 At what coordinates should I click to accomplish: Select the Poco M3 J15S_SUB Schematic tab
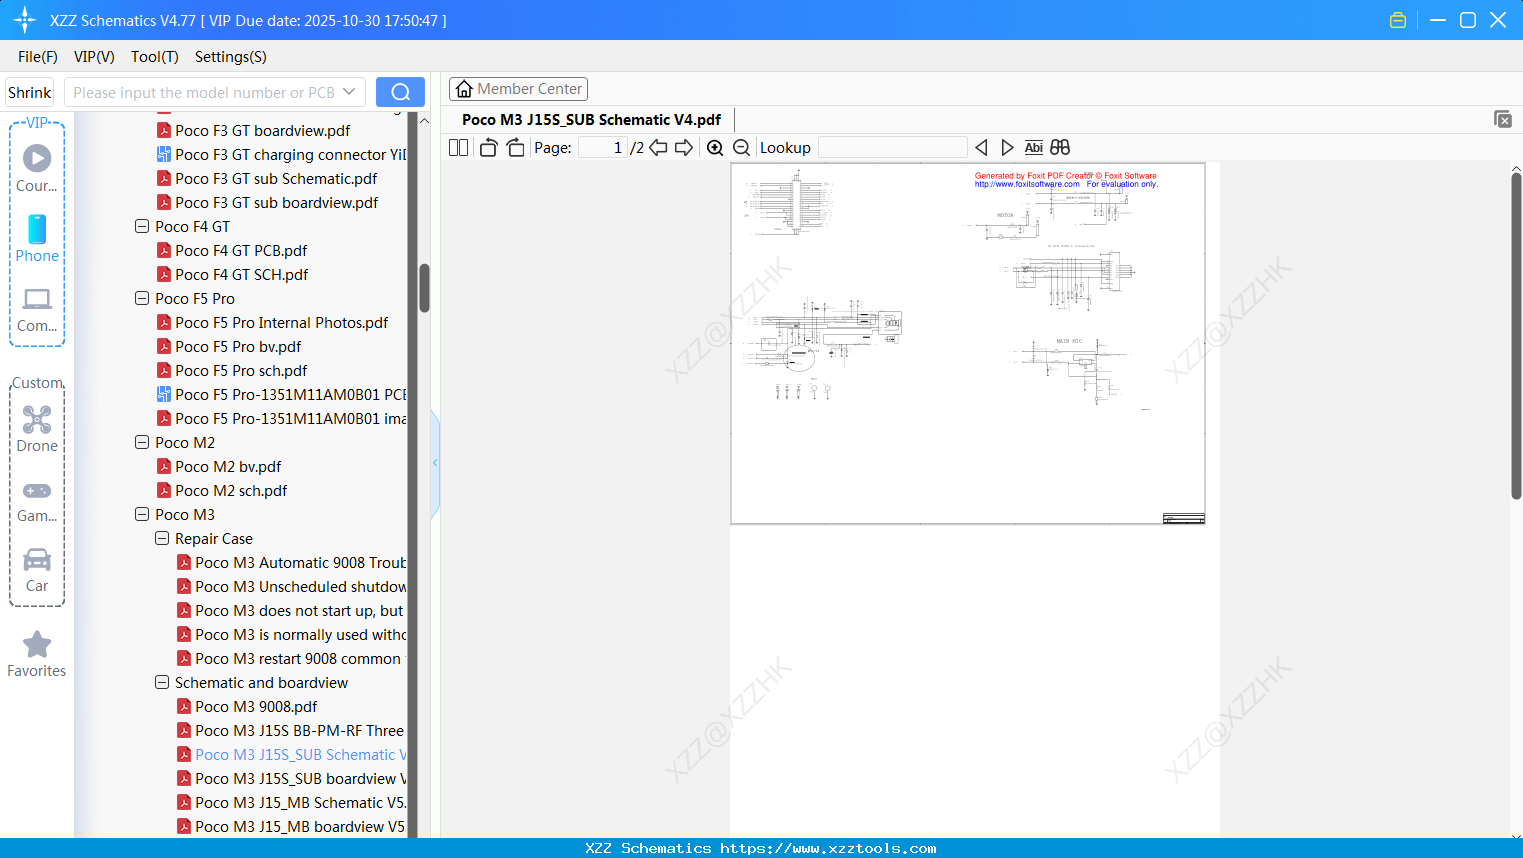click(x=591, y=119)
